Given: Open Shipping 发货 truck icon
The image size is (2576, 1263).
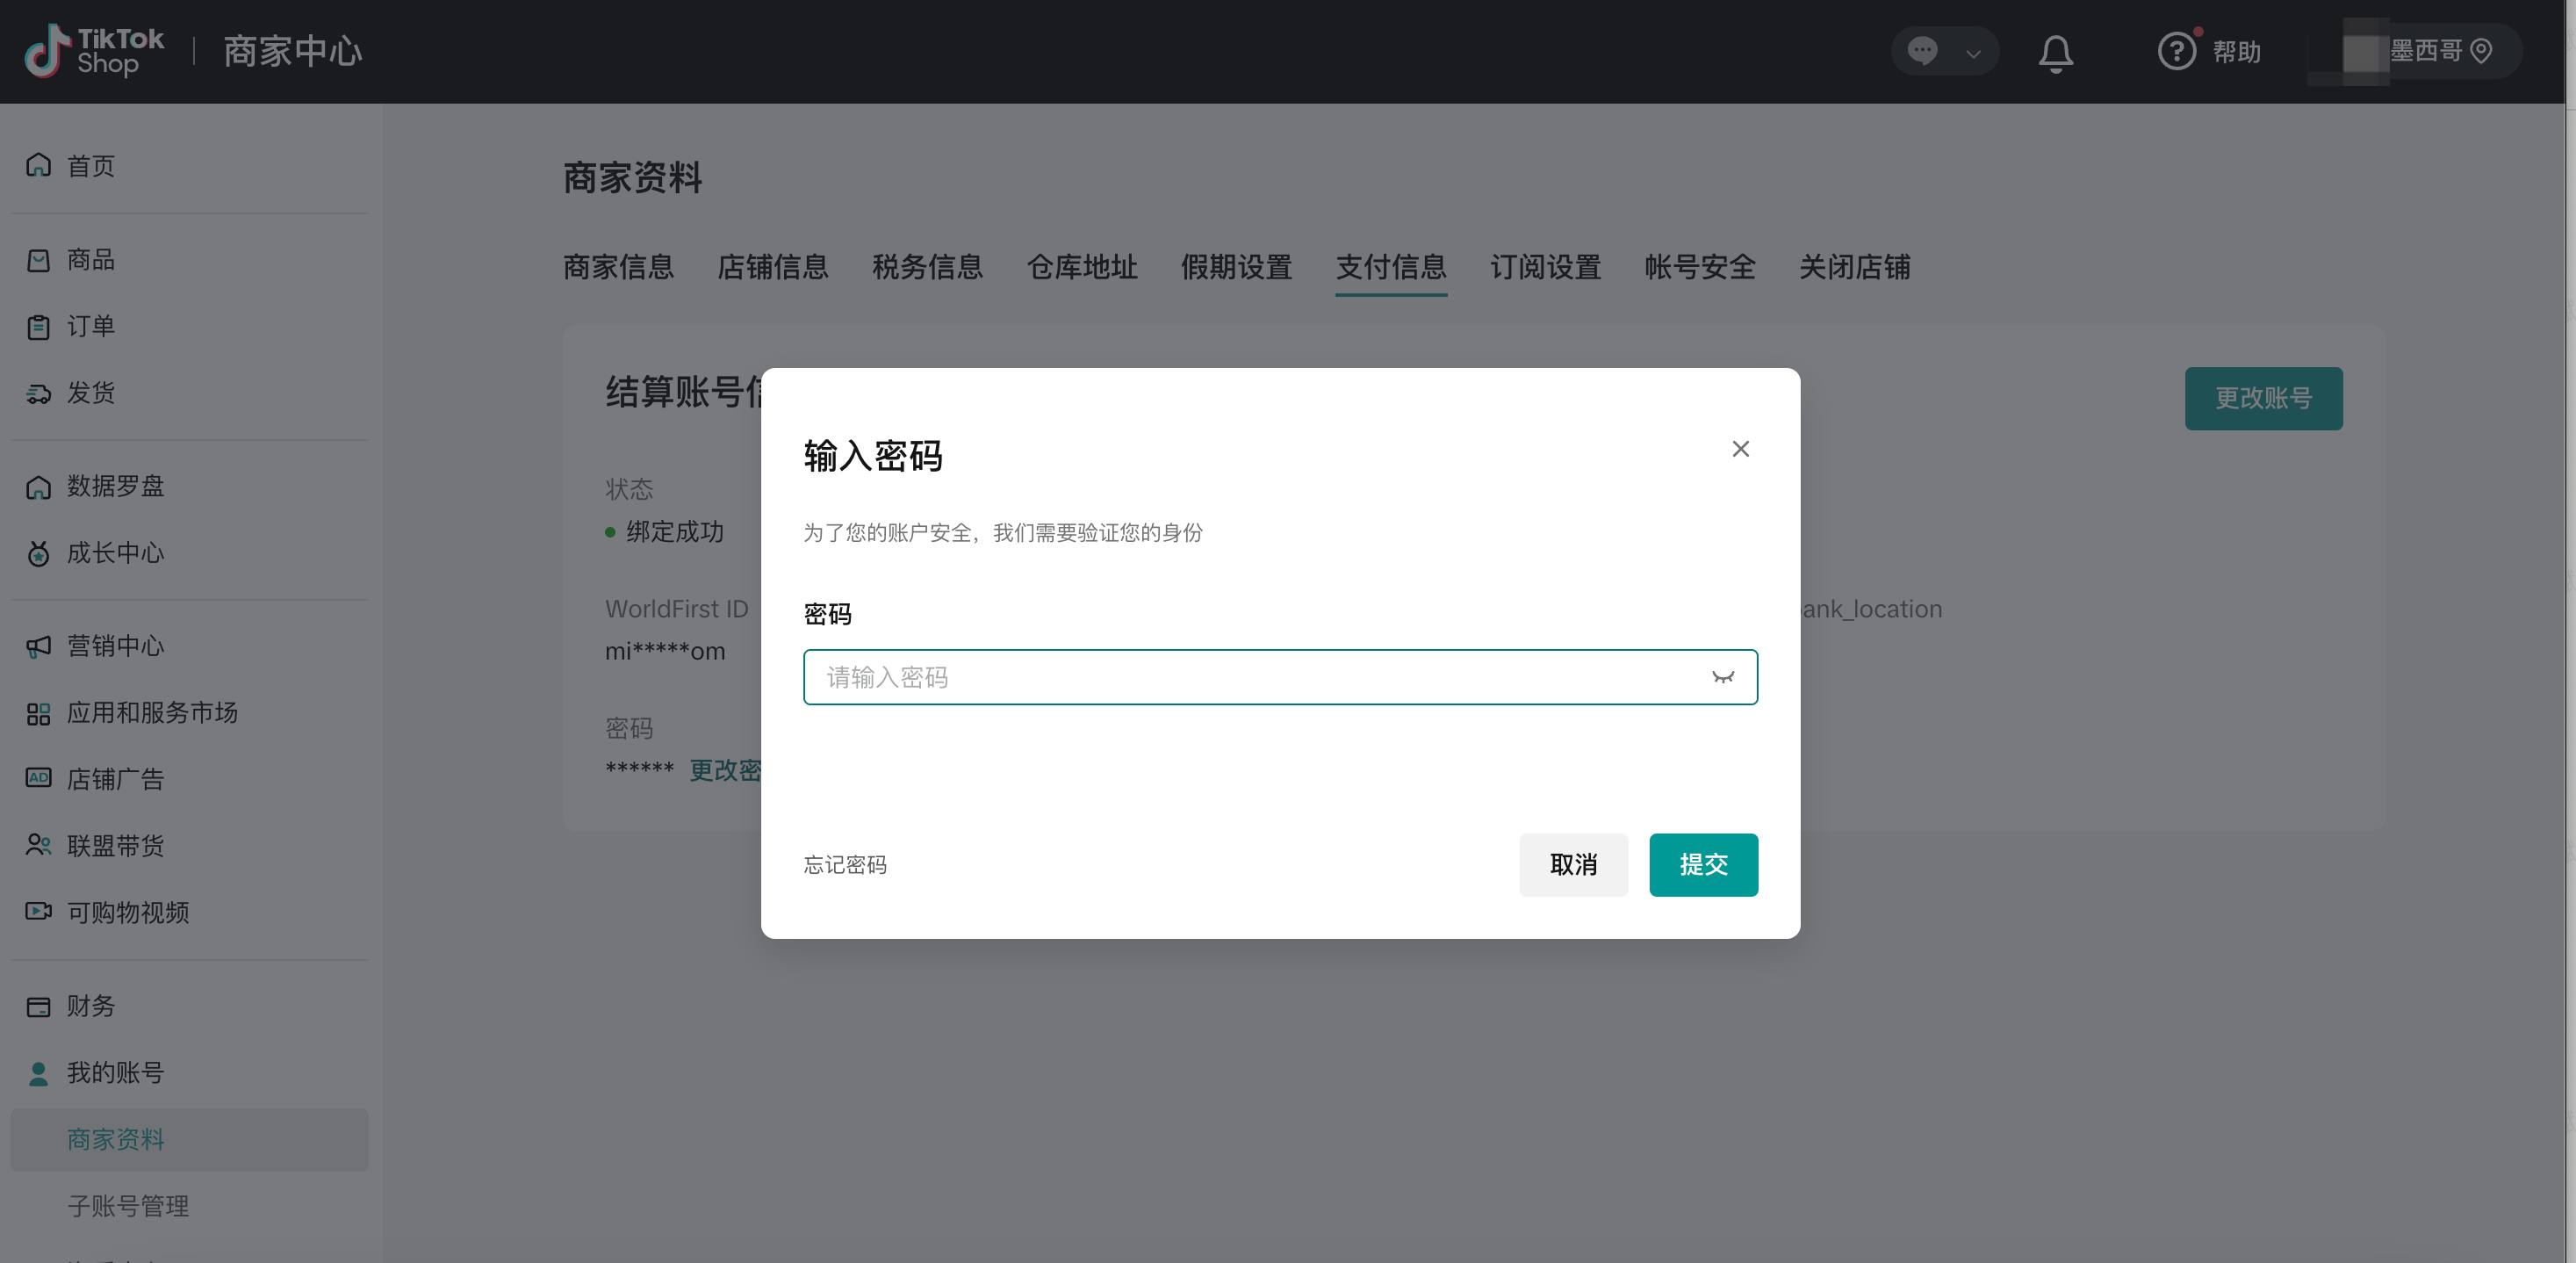Looking at the screenshot, I should coord(39,393).
